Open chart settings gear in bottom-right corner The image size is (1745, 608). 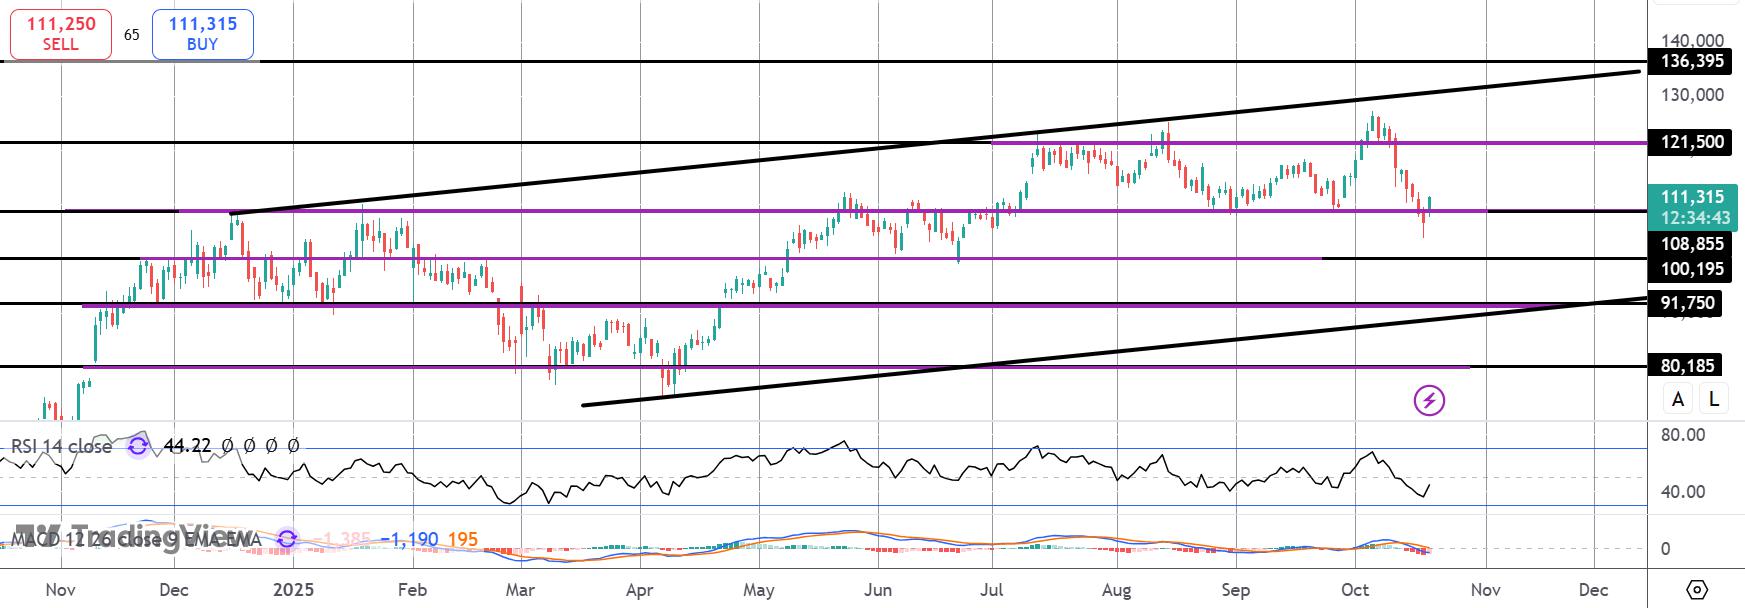coord(1697,589)
